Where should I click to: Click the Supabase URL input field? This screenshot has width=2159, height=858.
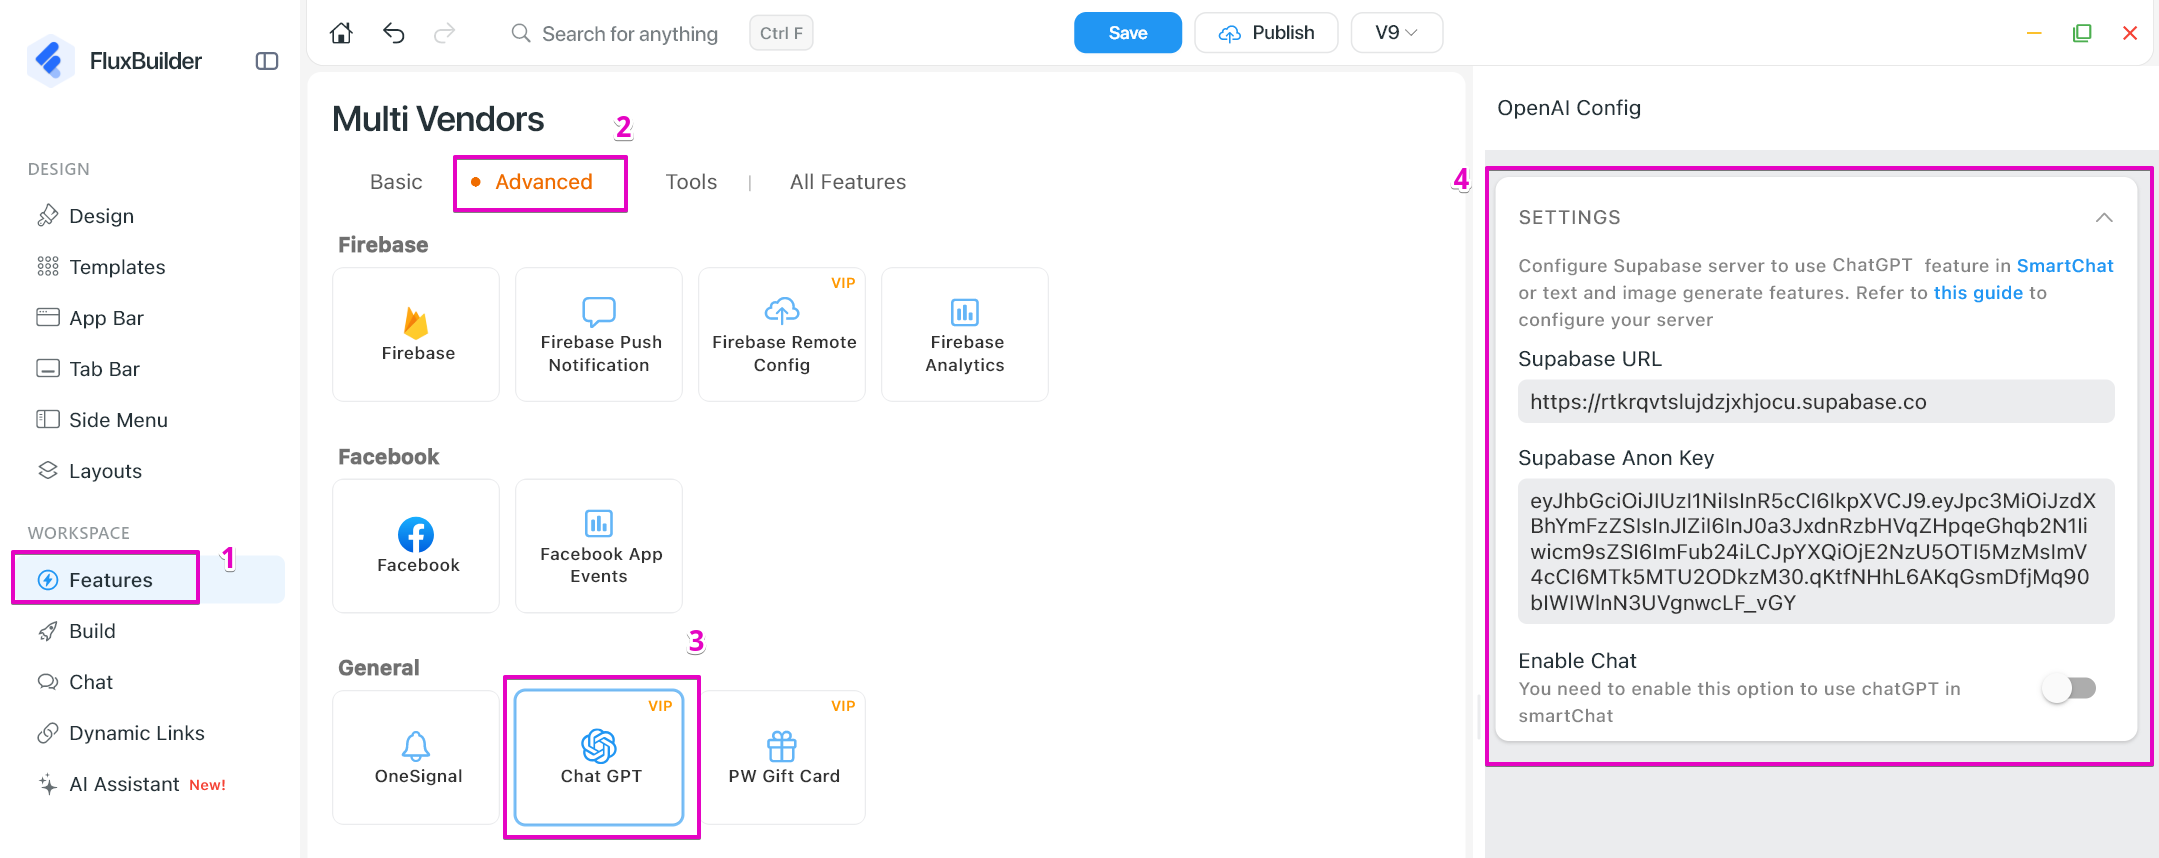click(x=1816, y=402)
